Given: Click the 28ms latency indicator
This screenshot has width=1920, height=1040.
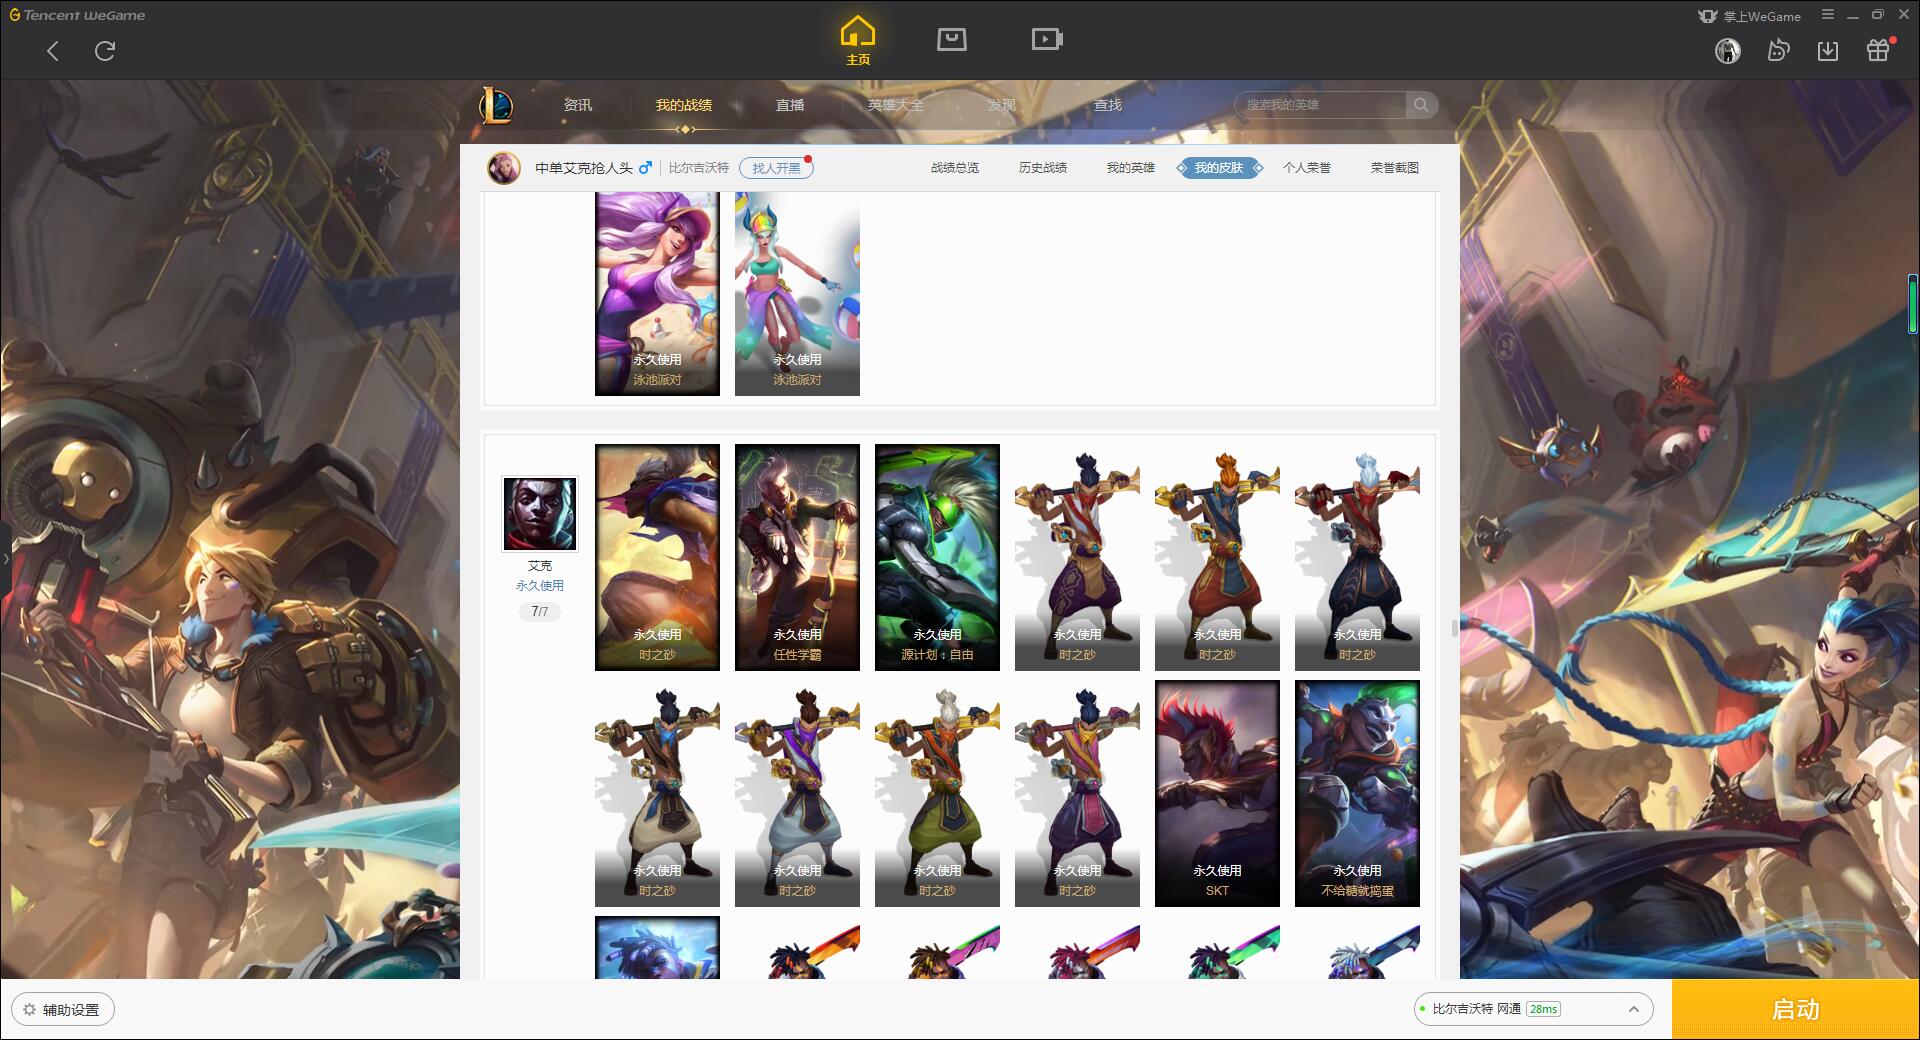Looking at the screenshot, I should tap(1543, 1009).
